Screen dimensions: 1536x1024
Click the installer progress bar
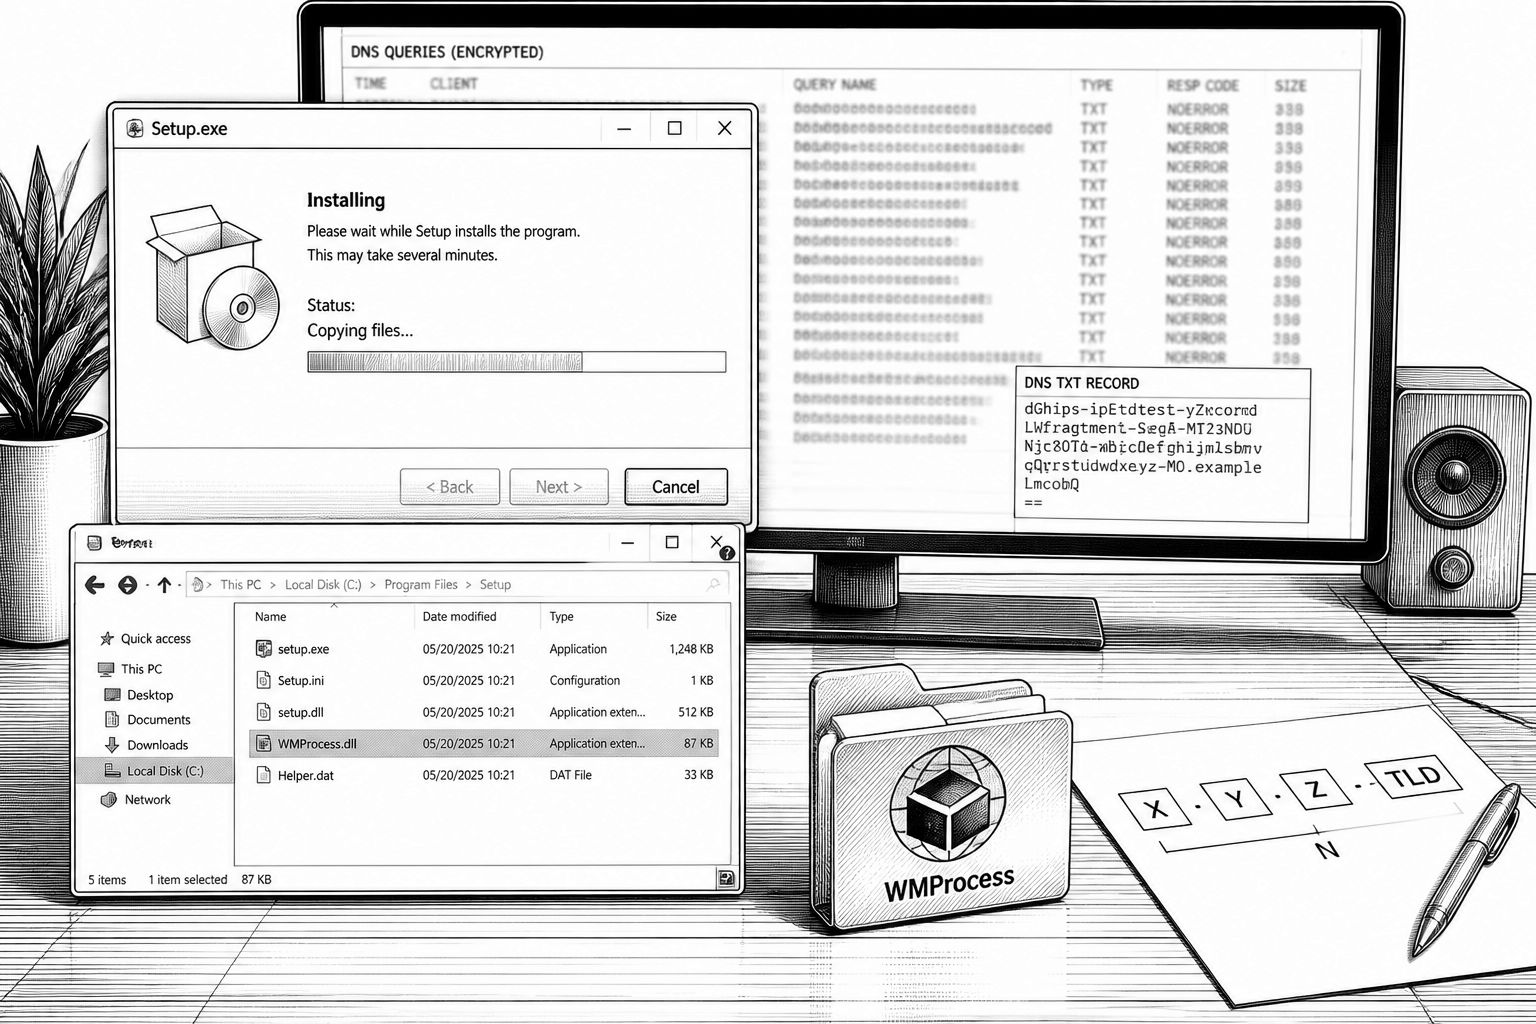[x=516, y=362]
